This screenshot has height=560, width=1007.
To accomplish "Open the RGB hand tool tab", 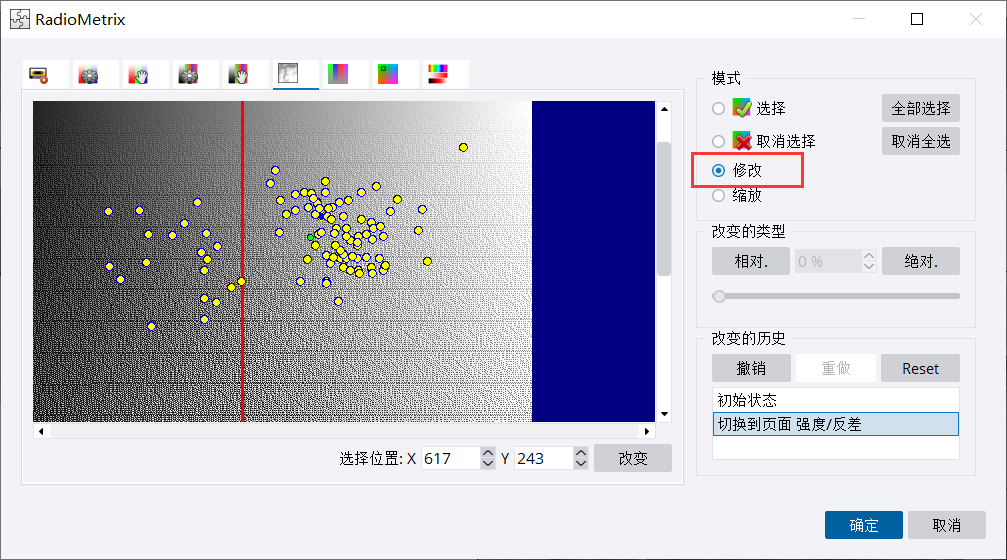I will pyautogui.click(x=138, y=74).
